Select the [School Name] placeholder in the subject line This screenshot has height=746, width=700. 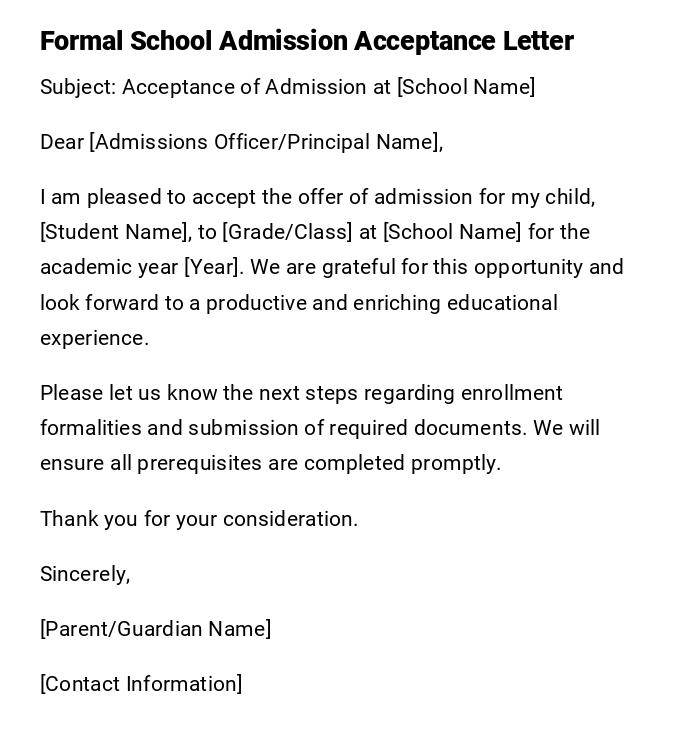click(x=466, y=87)
